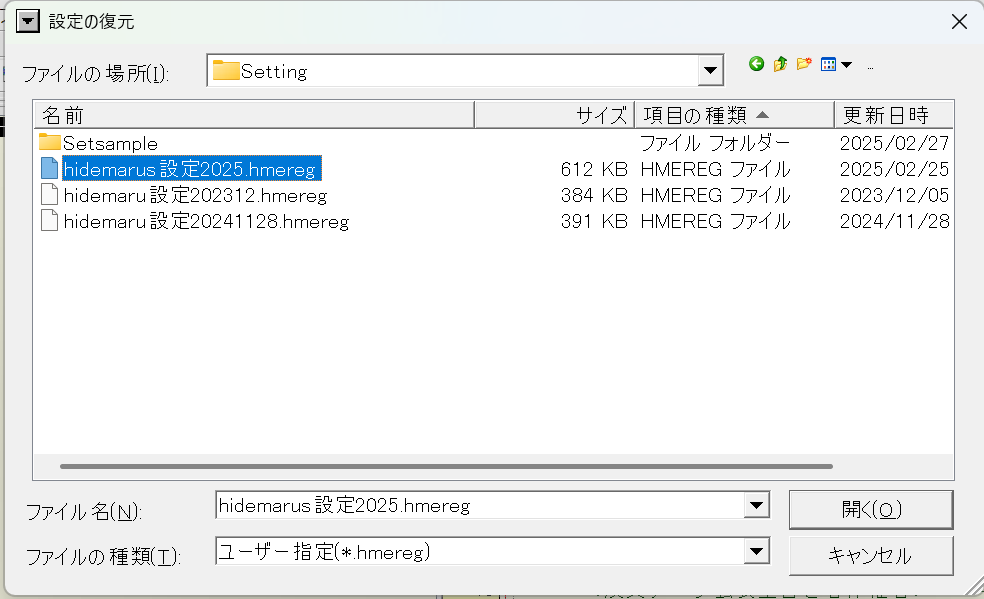Create a new folder

pos(804,64)
